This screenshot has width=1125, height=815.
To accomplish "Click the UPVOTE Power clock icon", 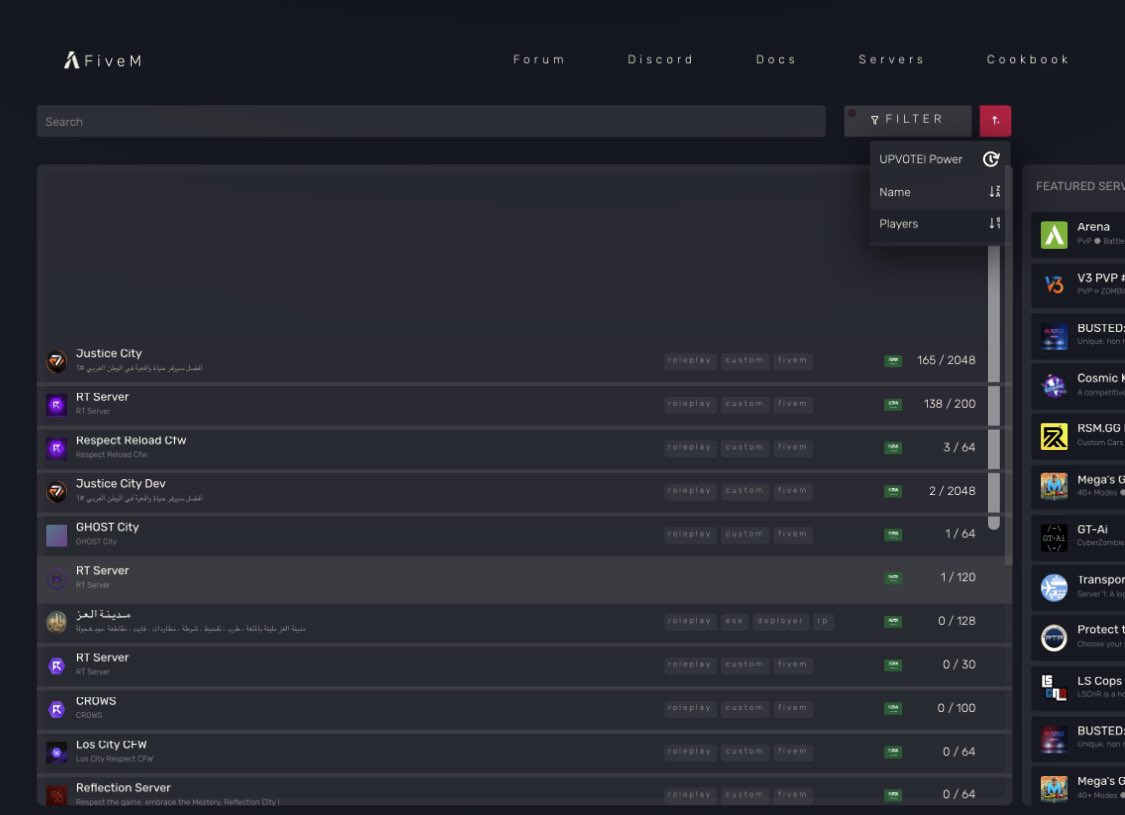I will 991,159.
